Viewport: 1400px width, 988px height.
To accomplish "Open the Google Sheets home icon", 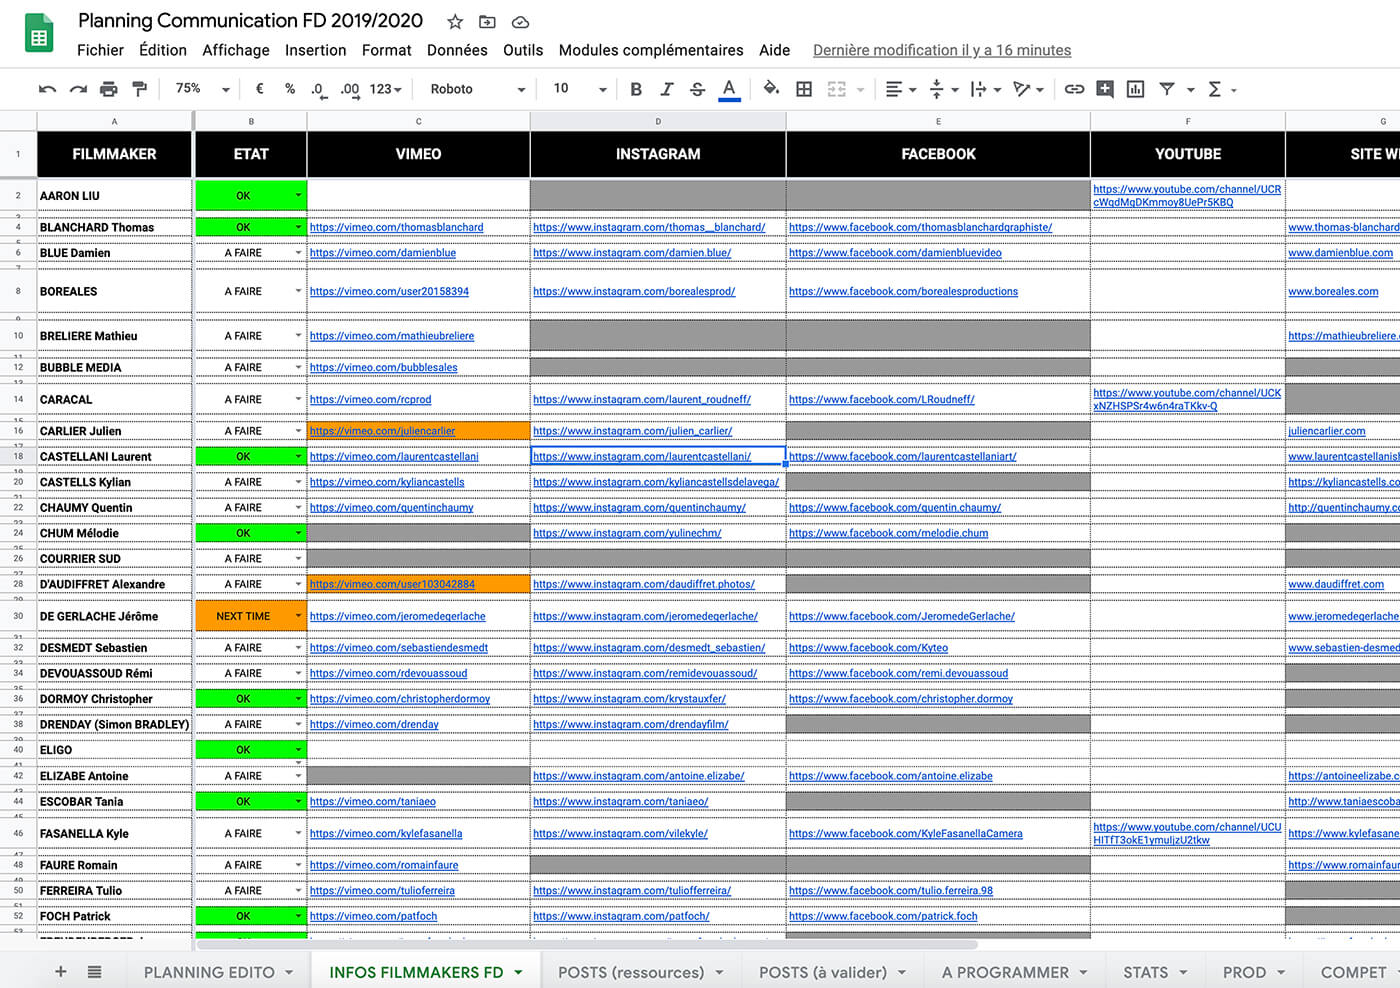I will (39, 33).
